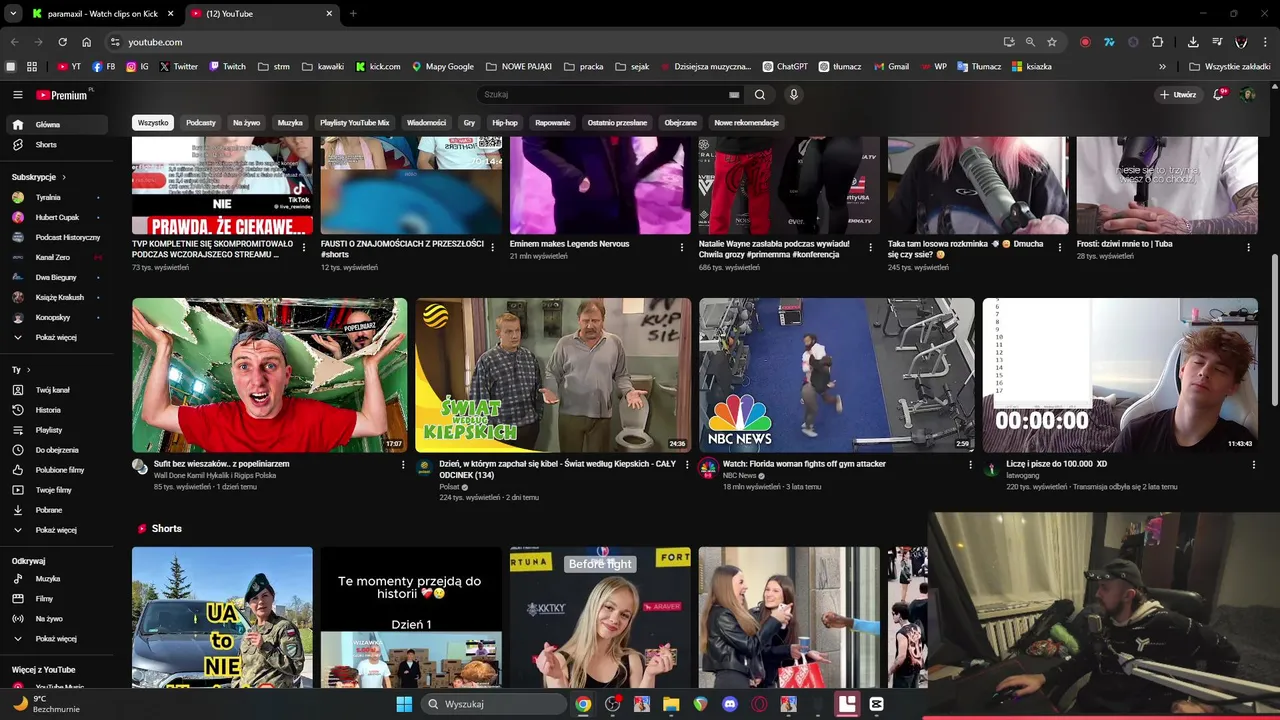Select the Ostatnio przesłane chip
Viewport: 1280px width, 720px height.
click(x=617, y=123)
